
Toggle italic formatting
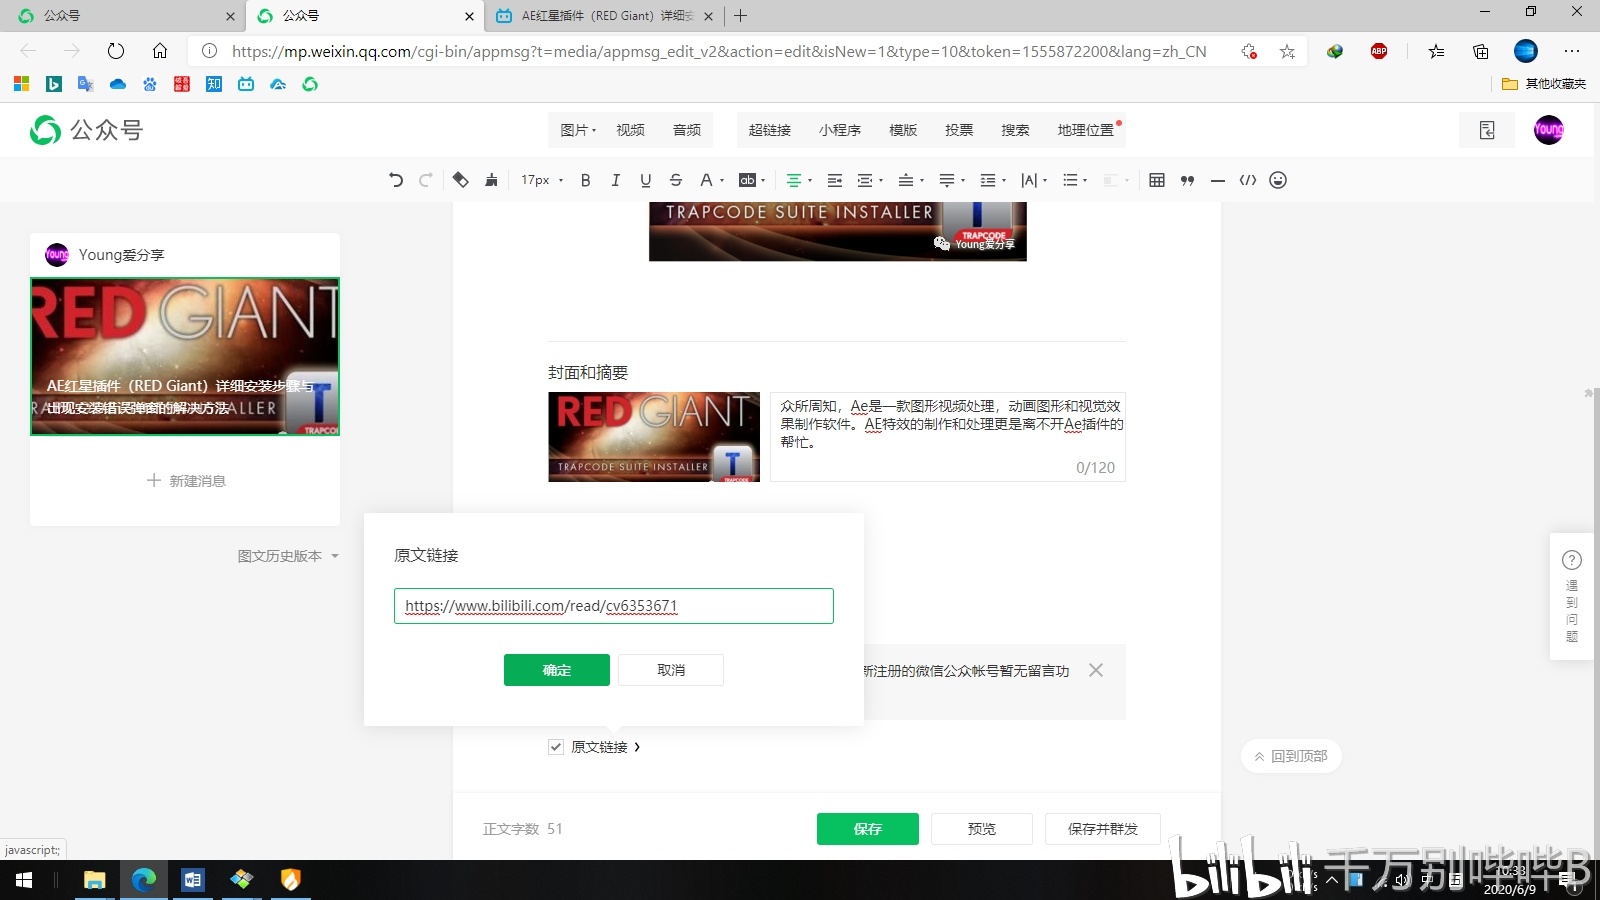(x=616, y=180)
